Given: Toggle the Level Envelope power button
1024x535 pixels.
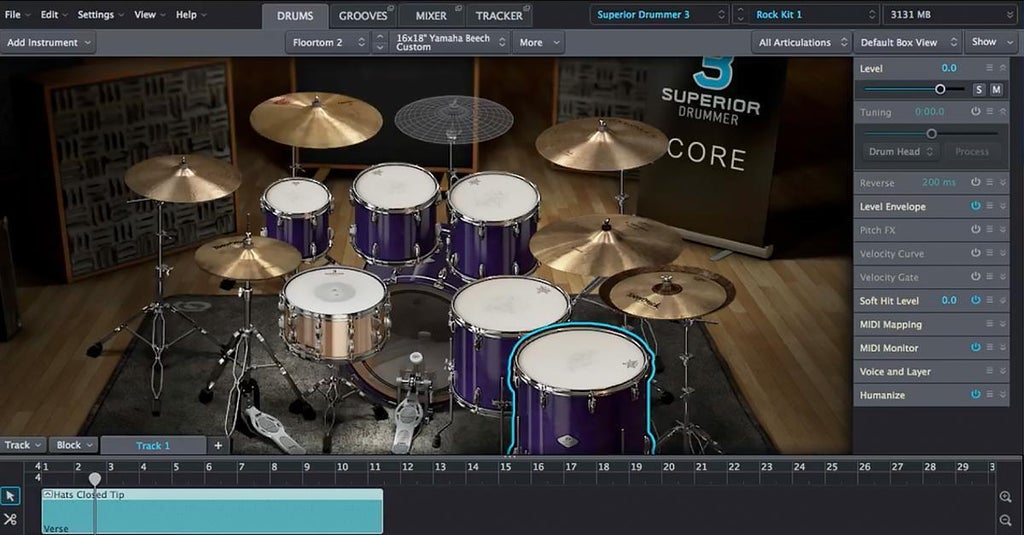Looking at the screenshot, I should click(x=975, y=206).
